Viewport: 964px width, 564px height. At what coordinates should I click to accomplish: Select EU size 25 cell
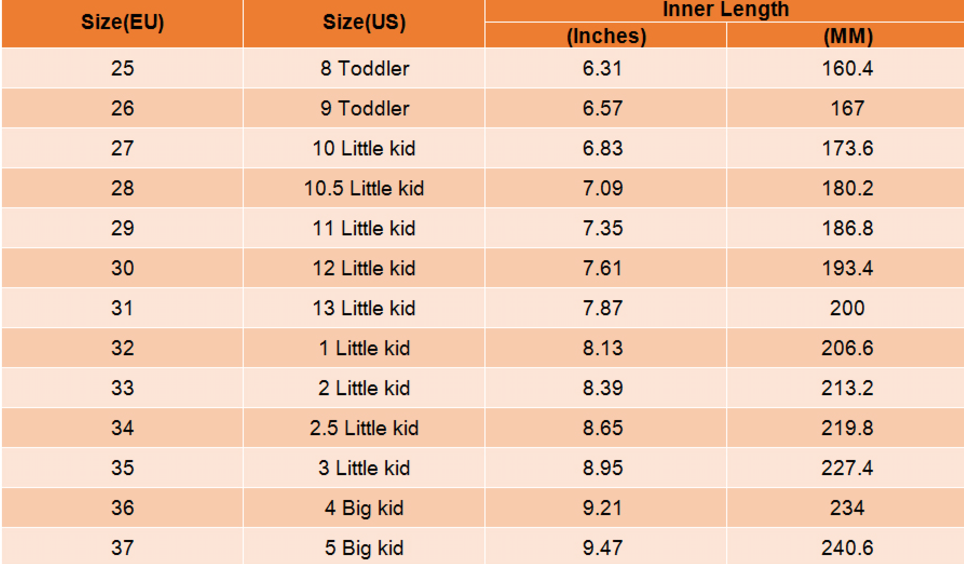click(x=122, y=68)
